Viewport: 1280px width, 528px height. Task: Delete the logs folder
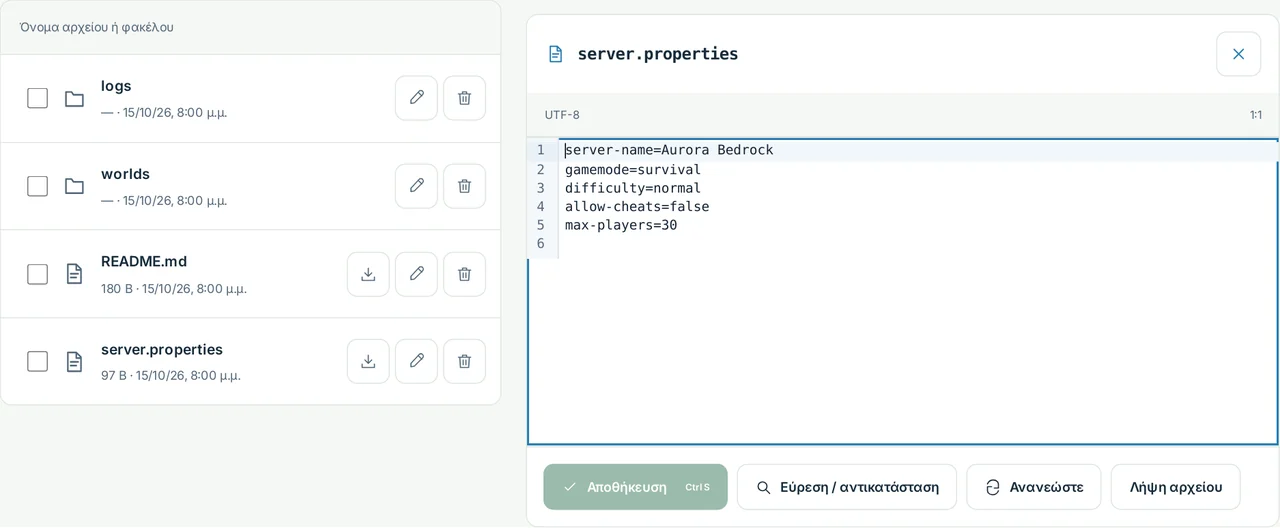(x=464, y=98)
